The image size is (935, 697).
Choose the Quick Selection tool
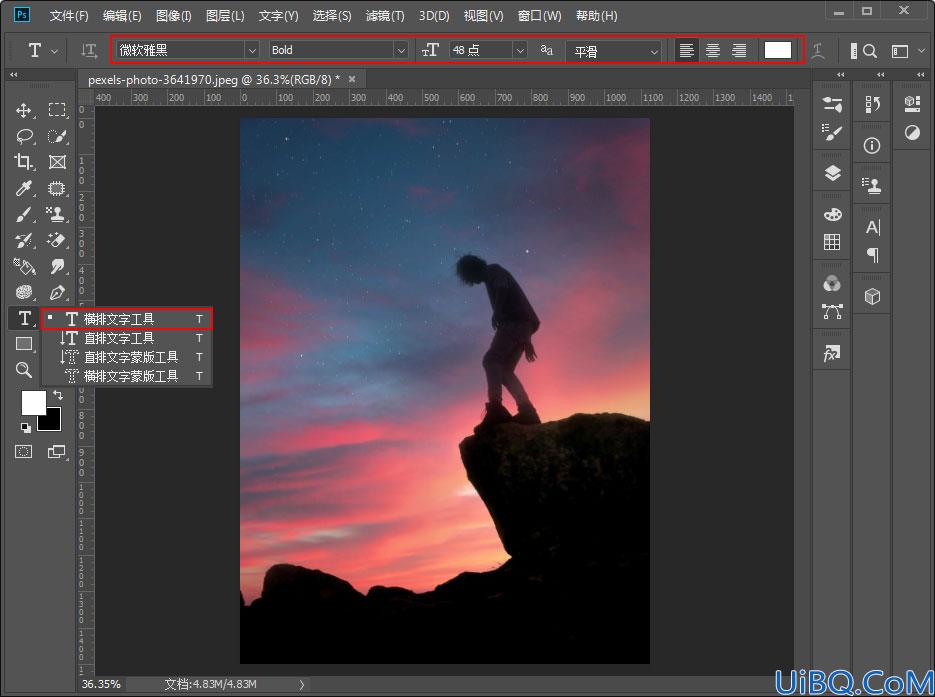57,137
